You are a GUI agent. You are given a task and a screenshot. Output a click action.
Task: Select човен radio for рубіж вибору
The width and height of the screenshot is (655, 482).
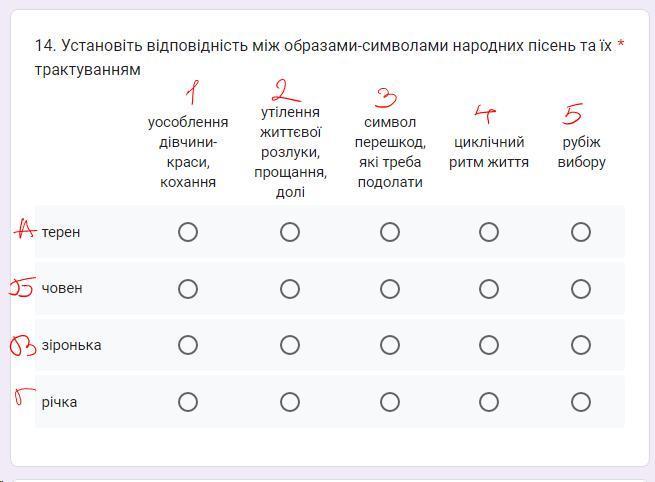tap(581, 289)
